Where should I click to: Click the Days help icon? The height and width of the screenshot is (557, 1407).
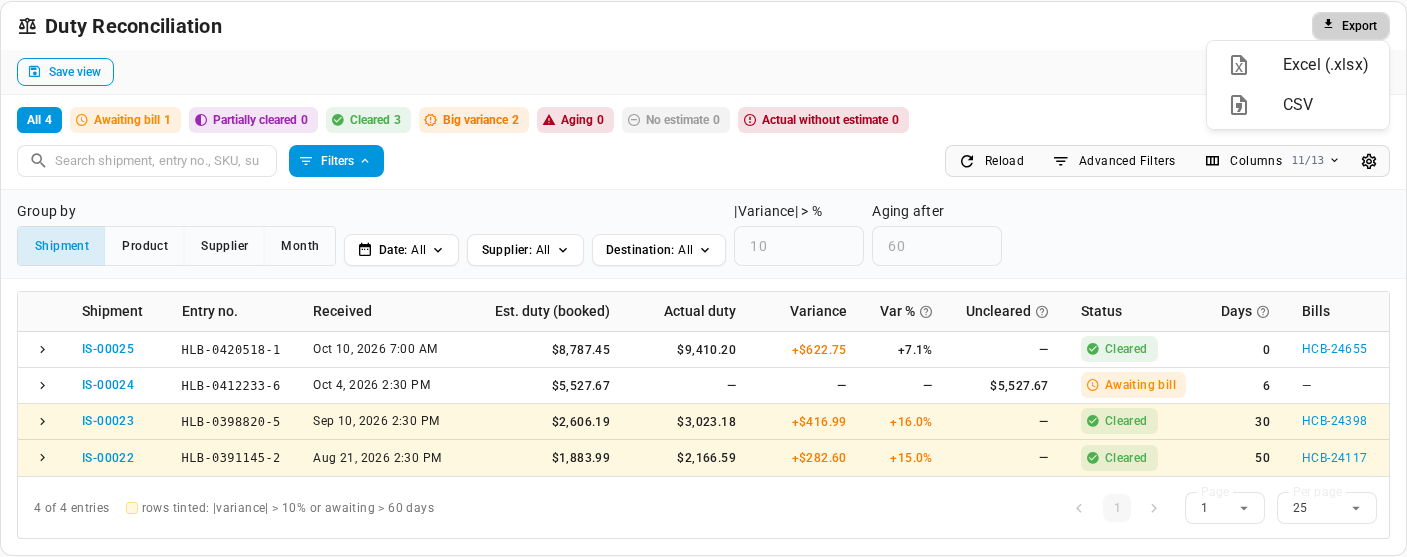coord(1263,312)
